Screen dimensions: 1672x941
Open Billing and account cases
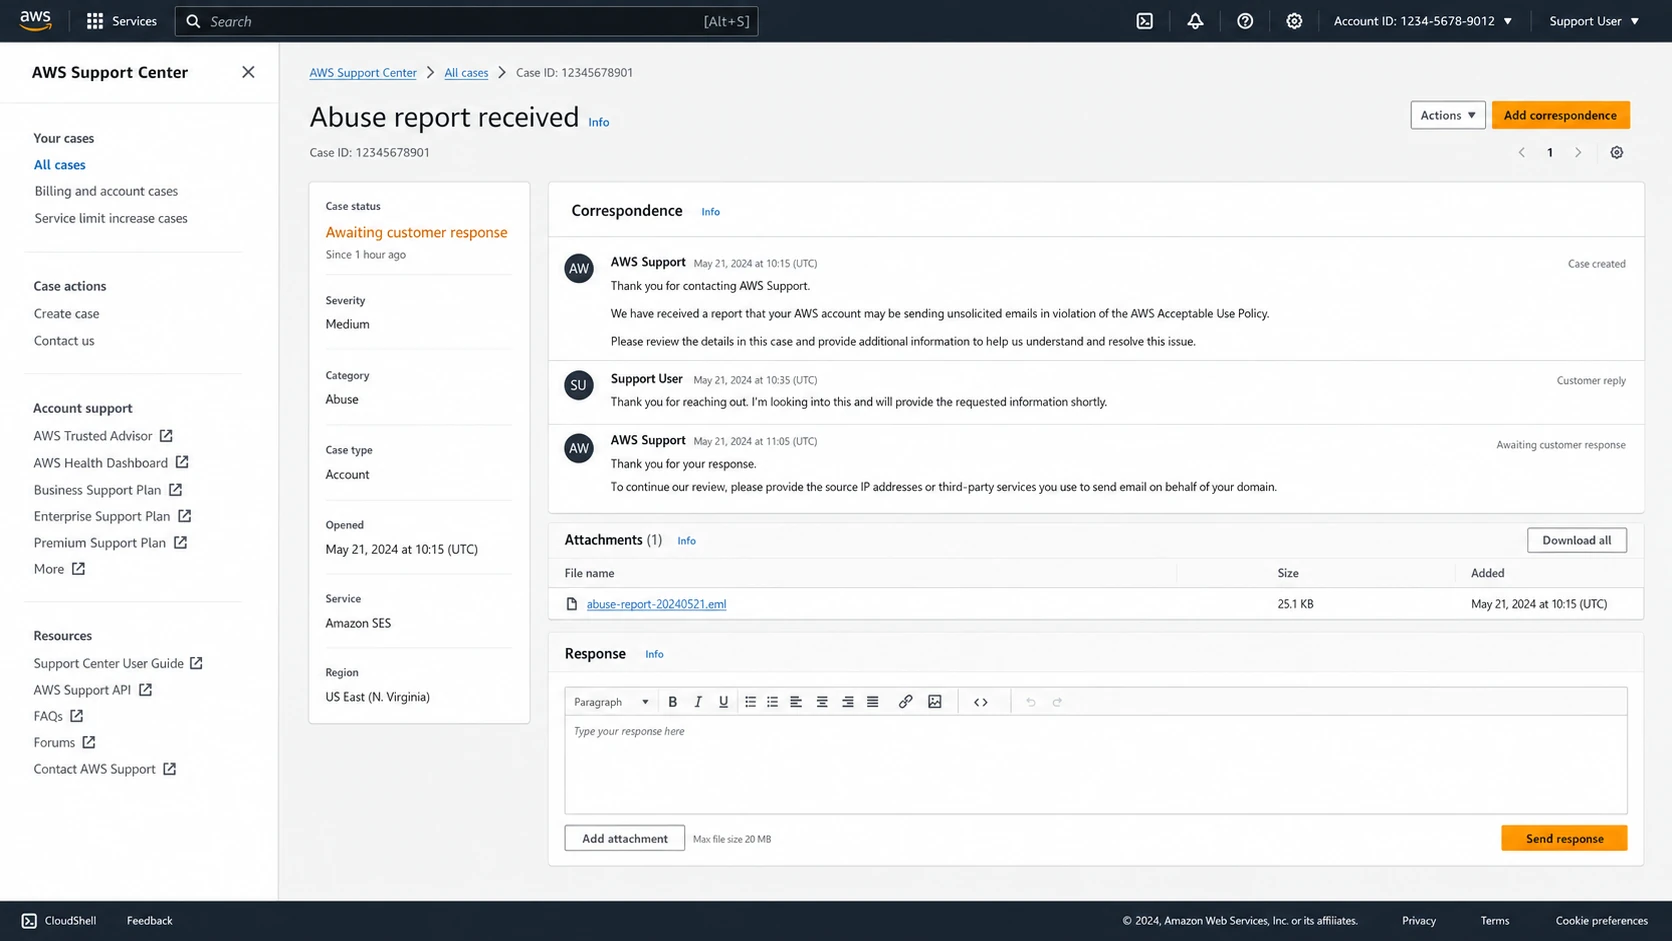coord(106,191)
